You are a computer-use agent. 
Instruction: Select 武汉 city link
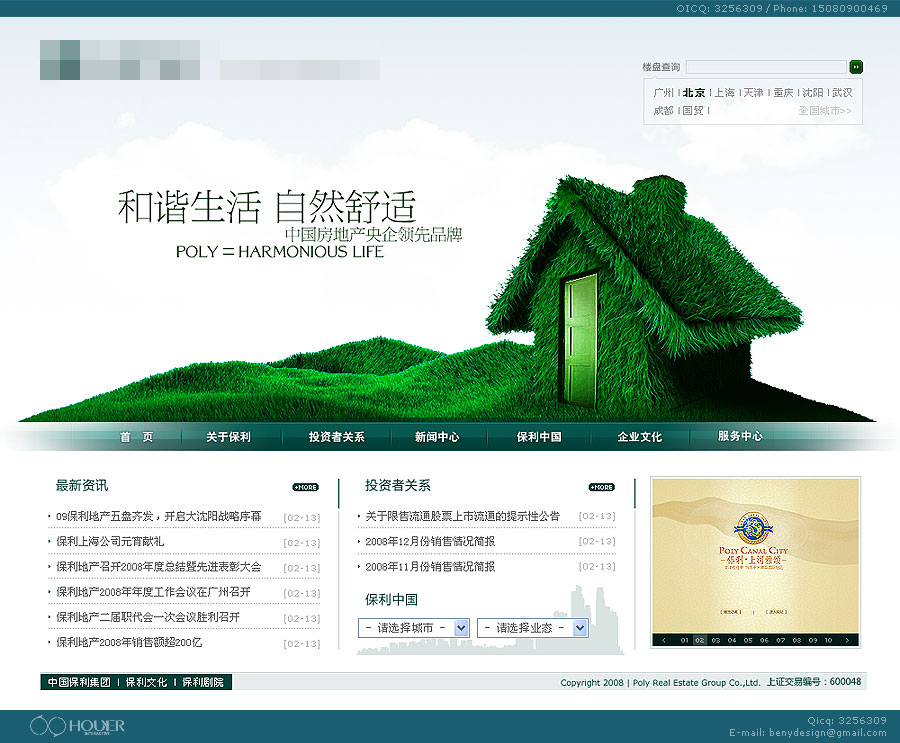(x=842, y=92)
